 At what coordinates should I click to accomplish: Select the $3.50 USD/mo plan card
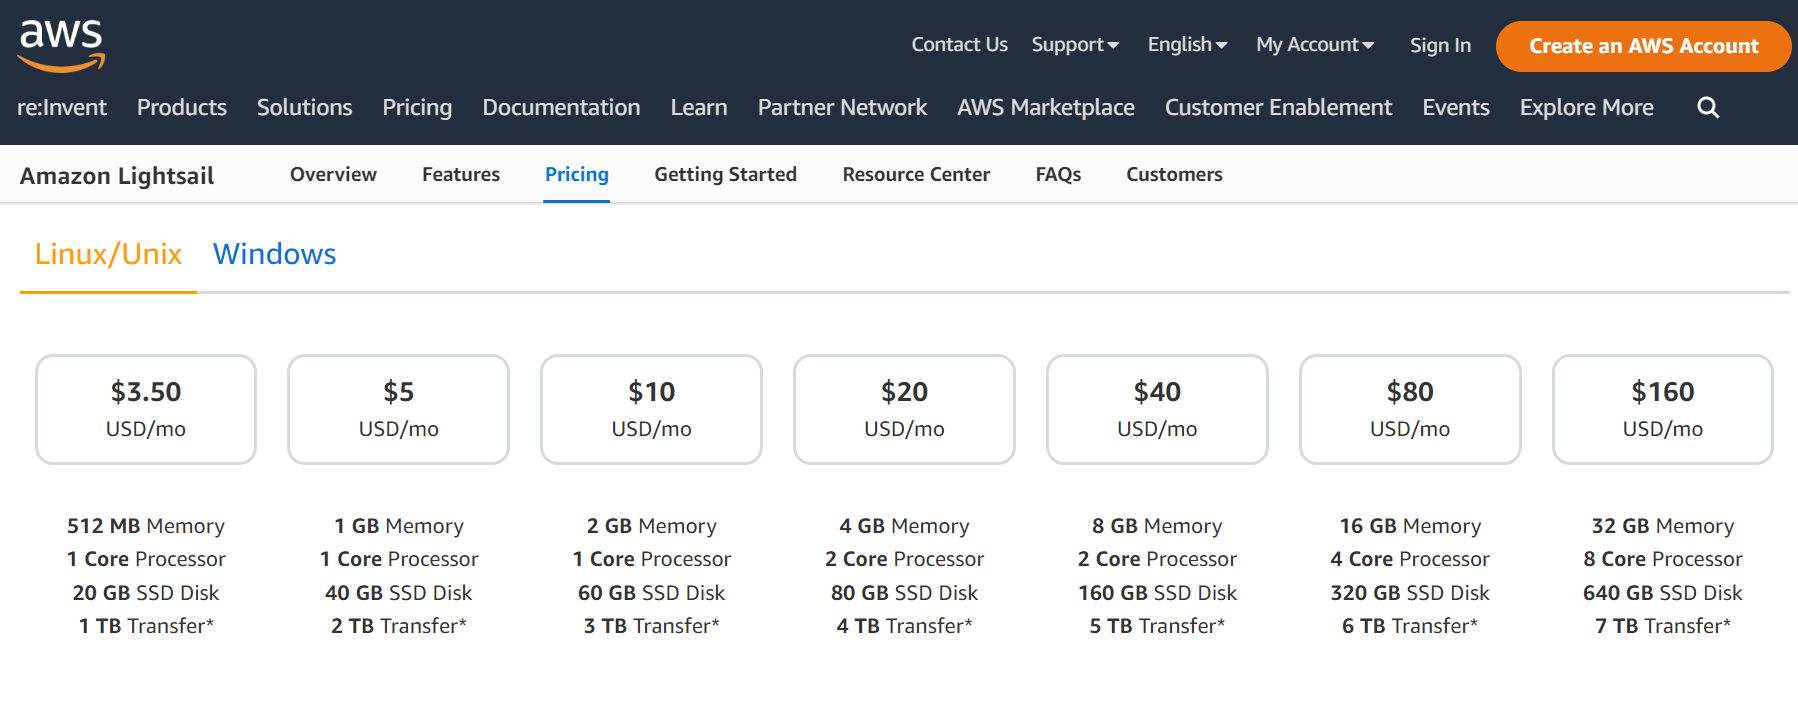(x=146, y=409)
